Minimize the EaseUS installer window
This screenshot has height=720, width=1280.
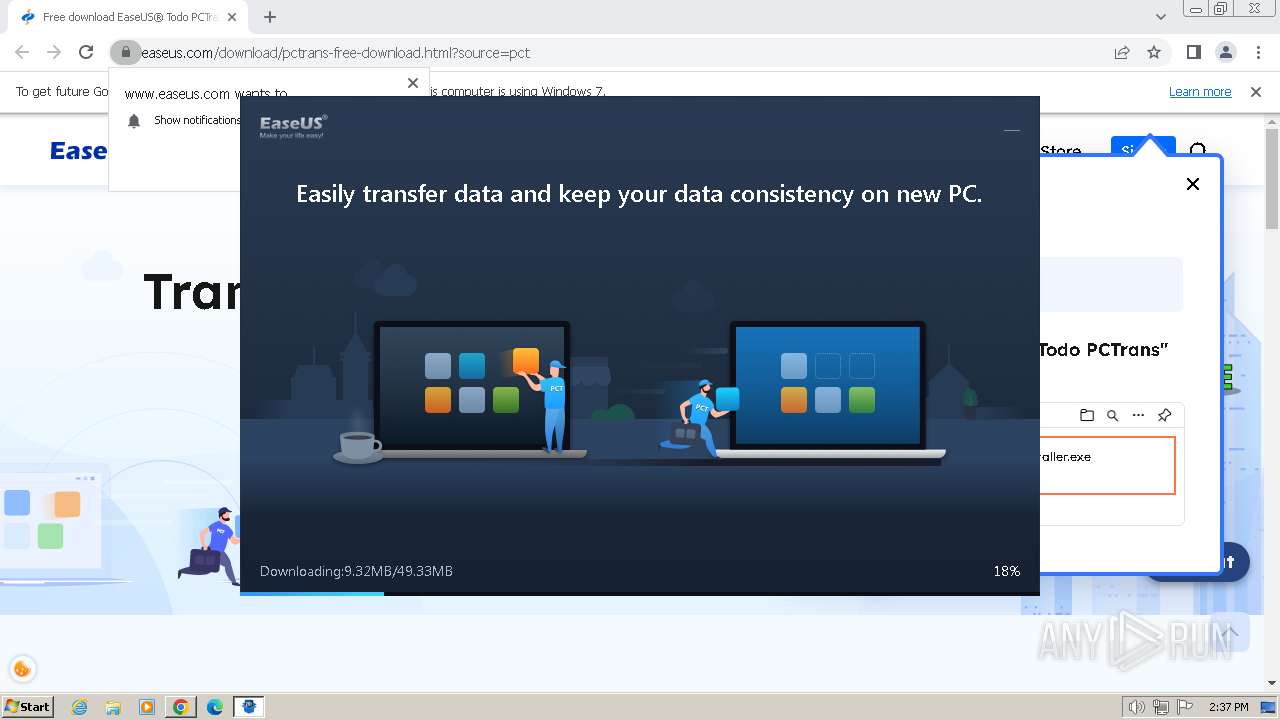(x=1012, y=129)
